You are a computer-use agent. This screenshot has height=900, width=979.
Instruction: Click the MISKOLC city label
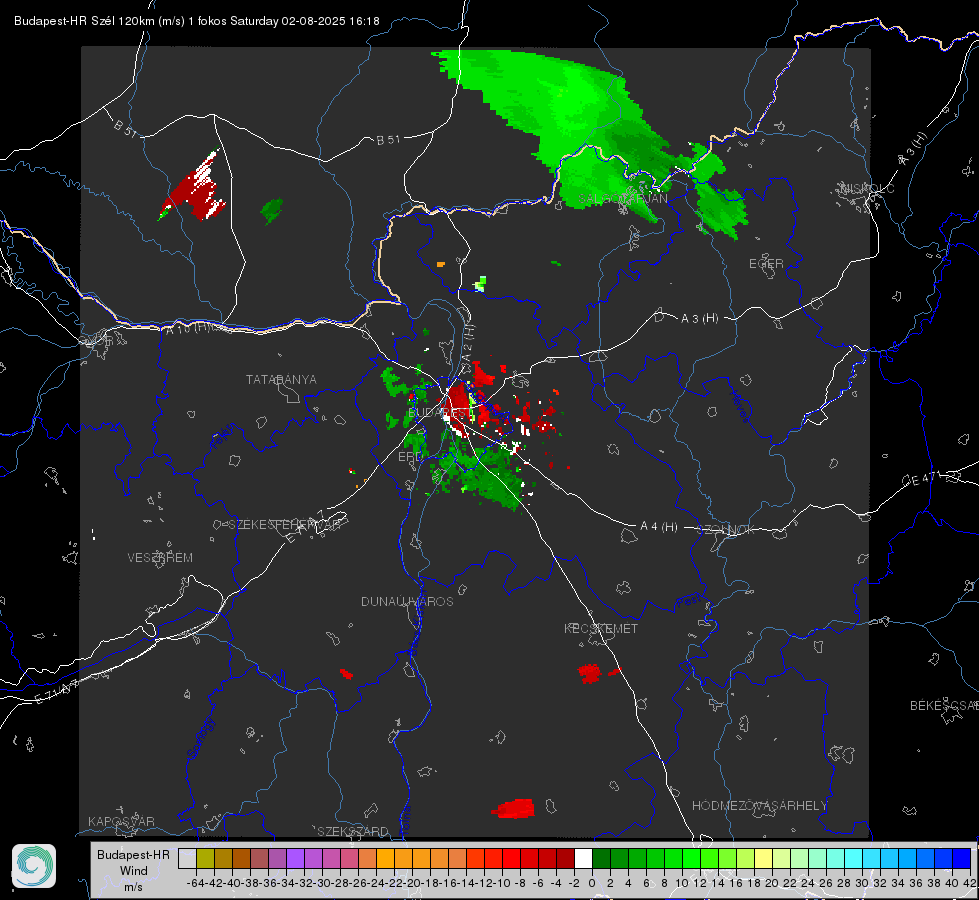tap(867, 188)
